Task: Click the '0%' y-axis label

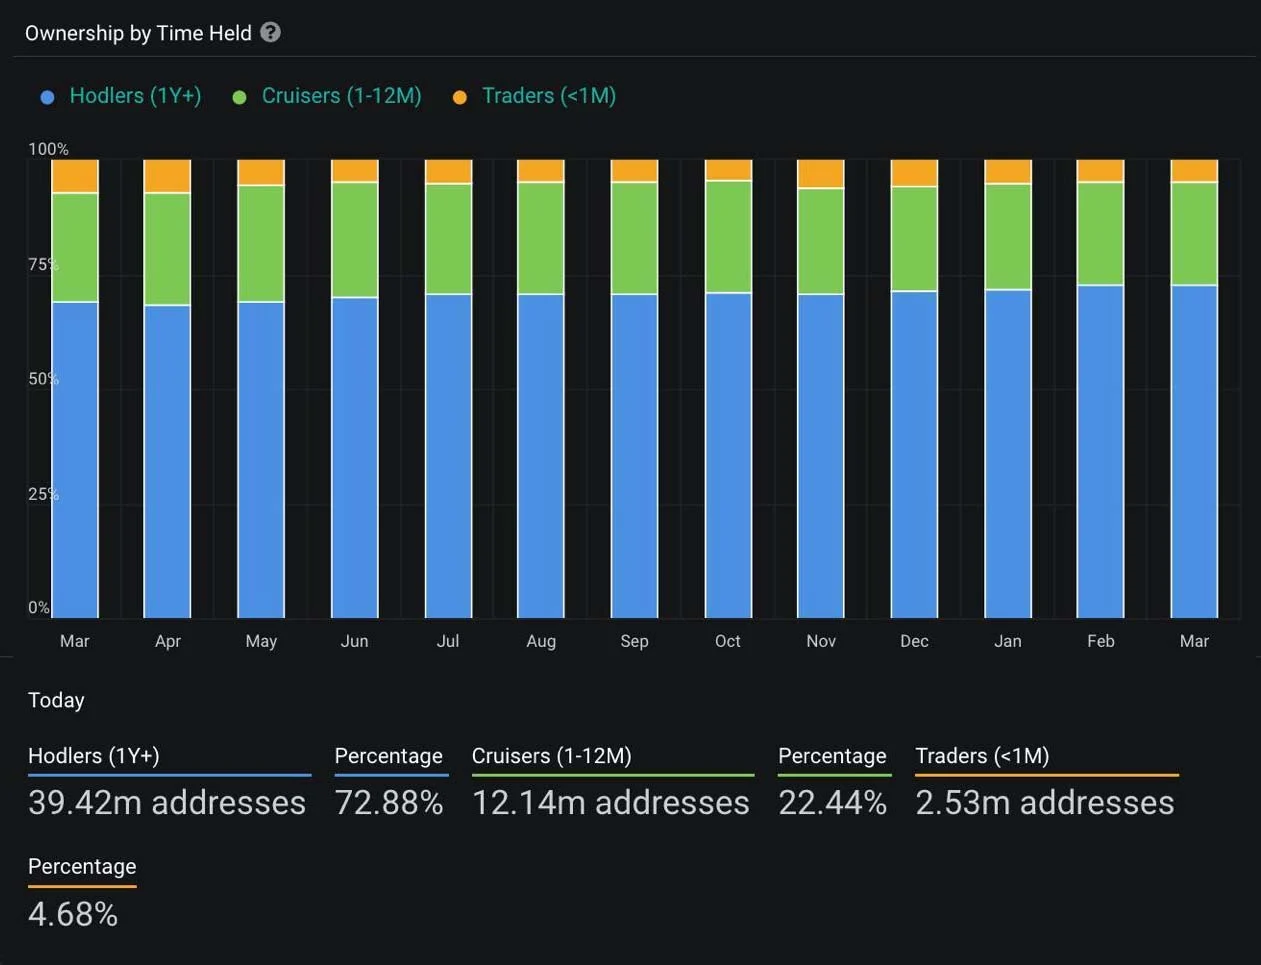Action: (x=39, y=607)
